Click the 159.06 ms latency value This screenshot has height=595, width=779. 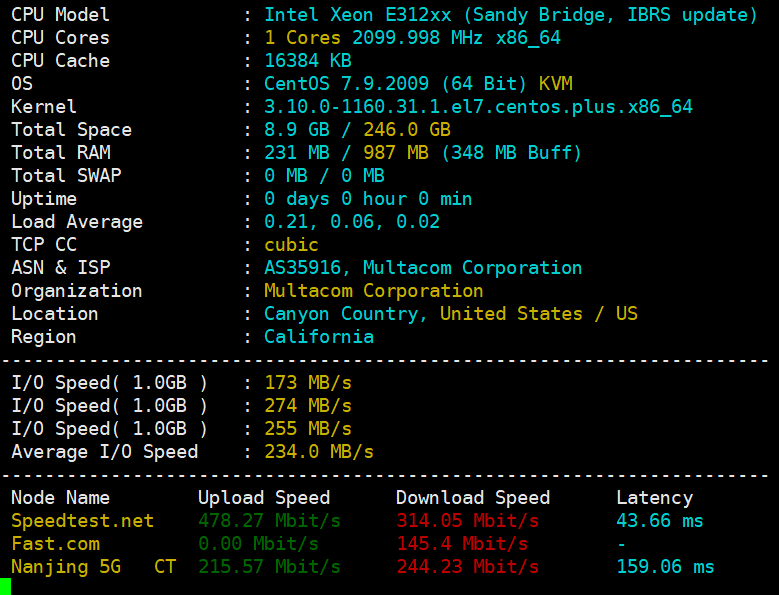[x=665, y=567]
